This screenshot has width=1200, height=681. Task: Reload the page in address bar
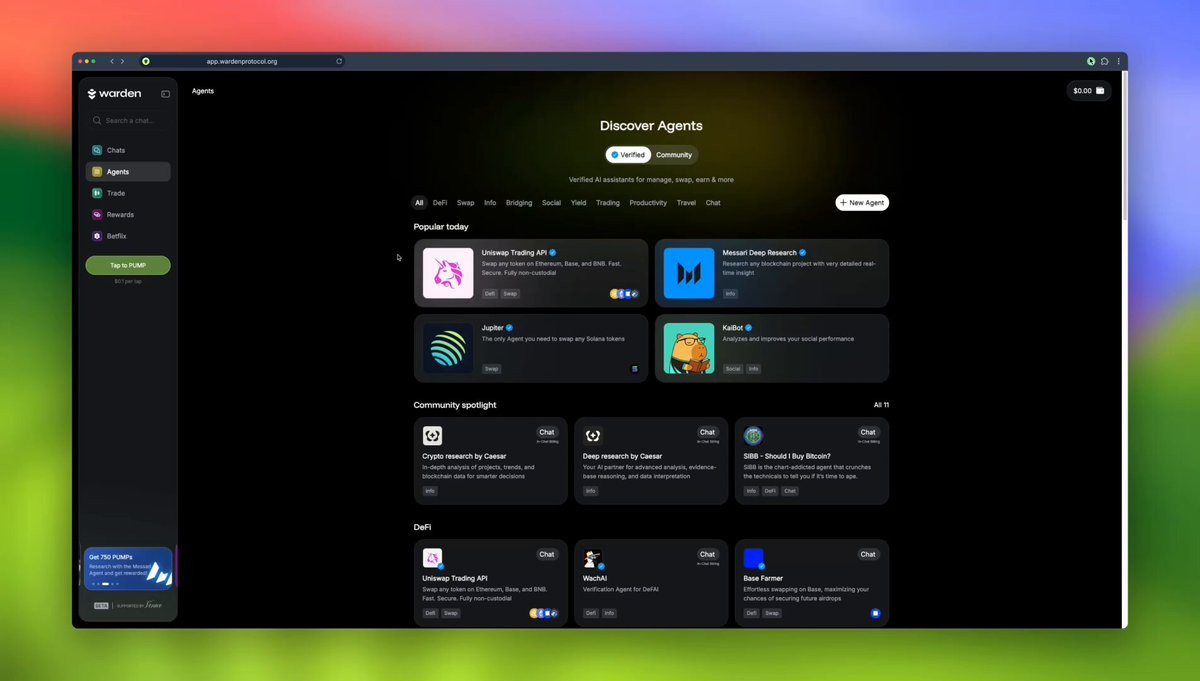[x=339, y=61]
